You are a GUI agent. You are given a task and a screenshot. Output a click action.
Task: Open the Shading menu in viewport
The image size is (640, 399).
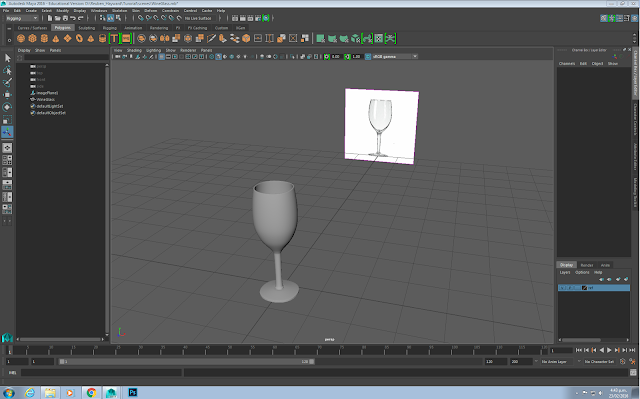[x=134, y=50]
